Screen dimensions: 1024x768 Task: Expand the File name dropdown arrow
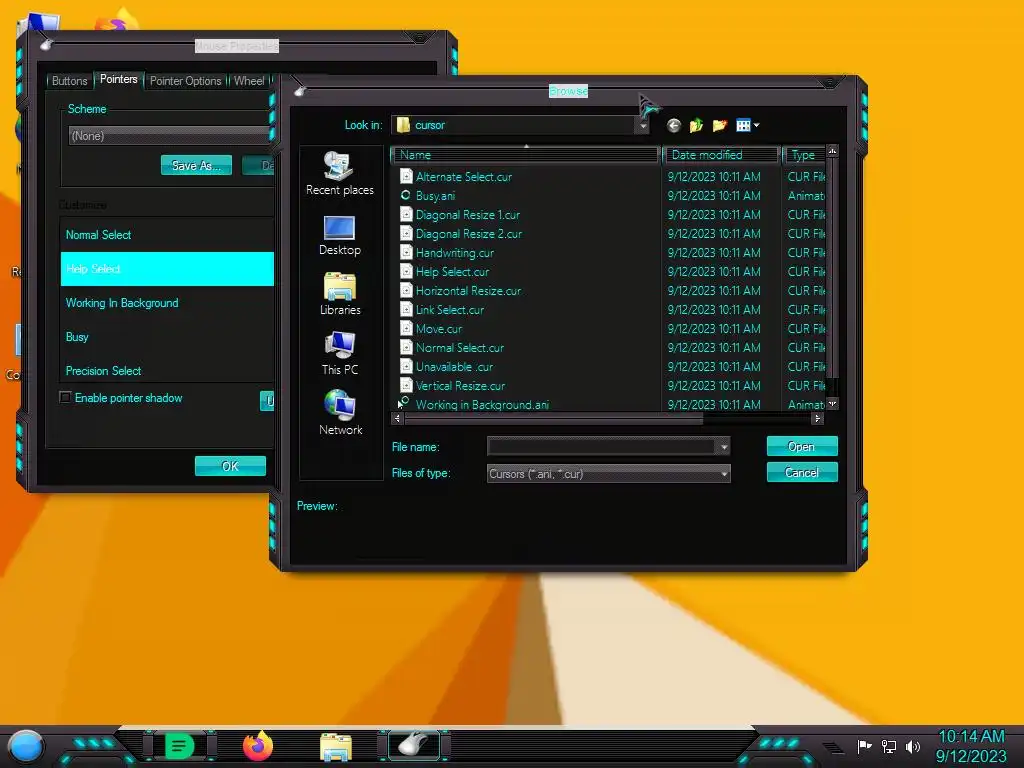click(724, 447)
